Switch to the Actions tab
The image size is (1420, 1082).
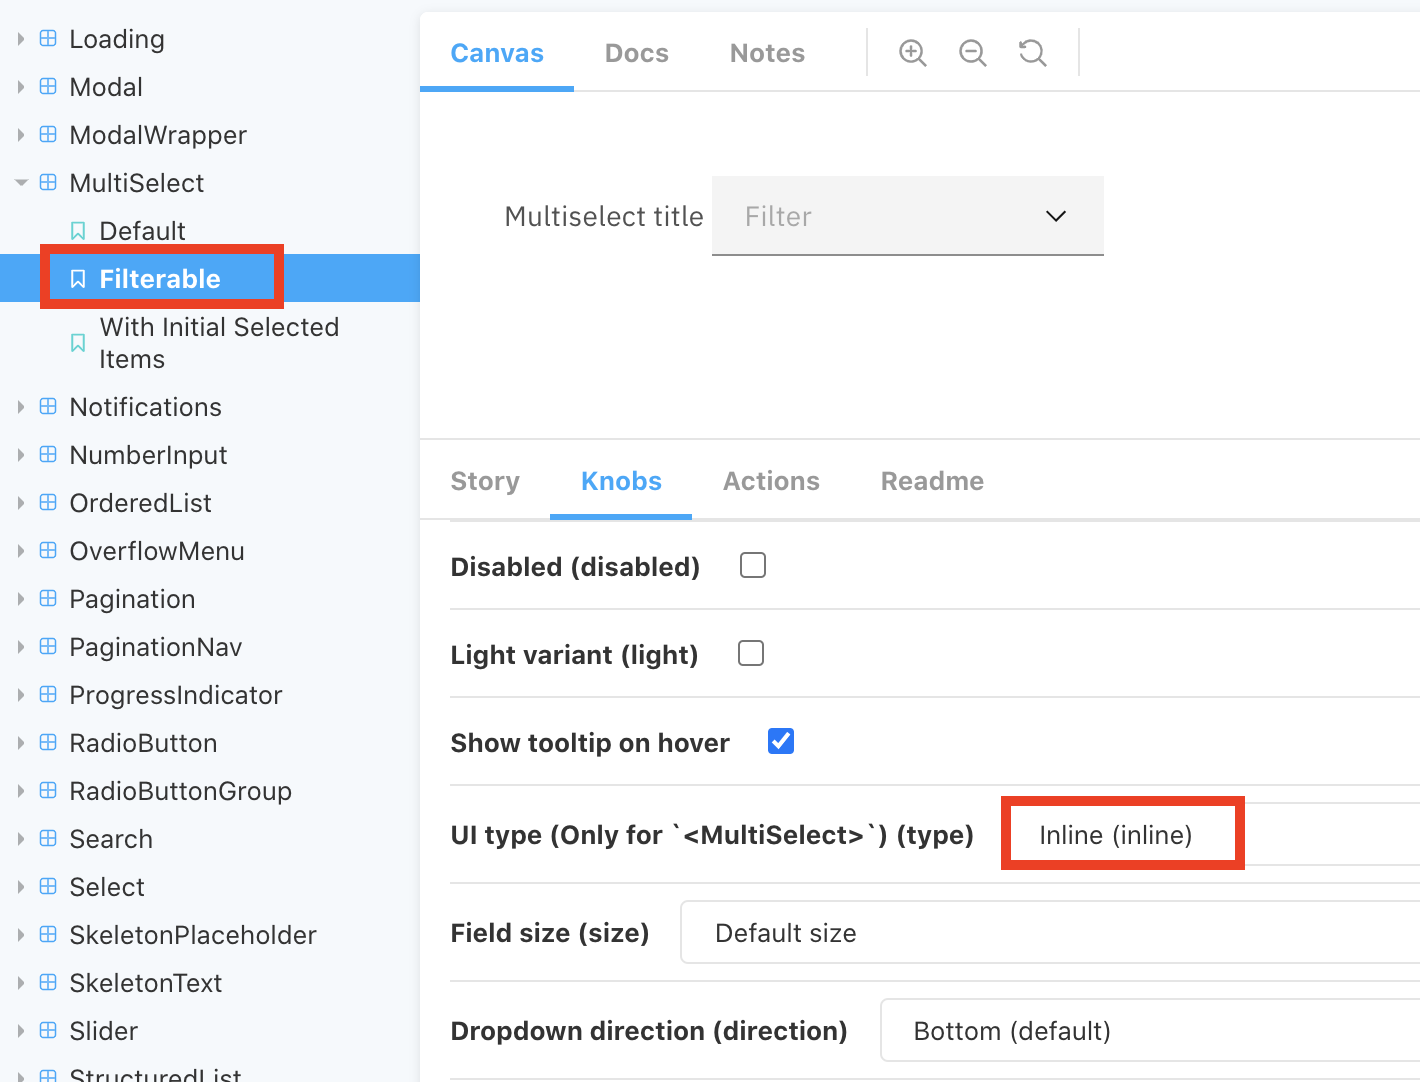[770, 481]
